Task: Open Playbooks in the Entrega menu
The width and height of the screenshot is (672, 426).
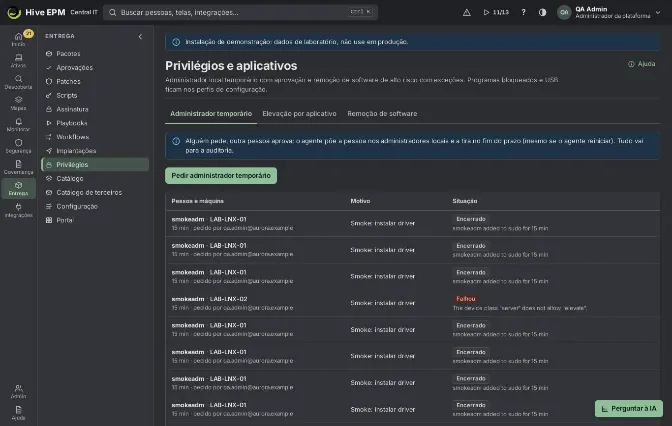Action: 95,123
